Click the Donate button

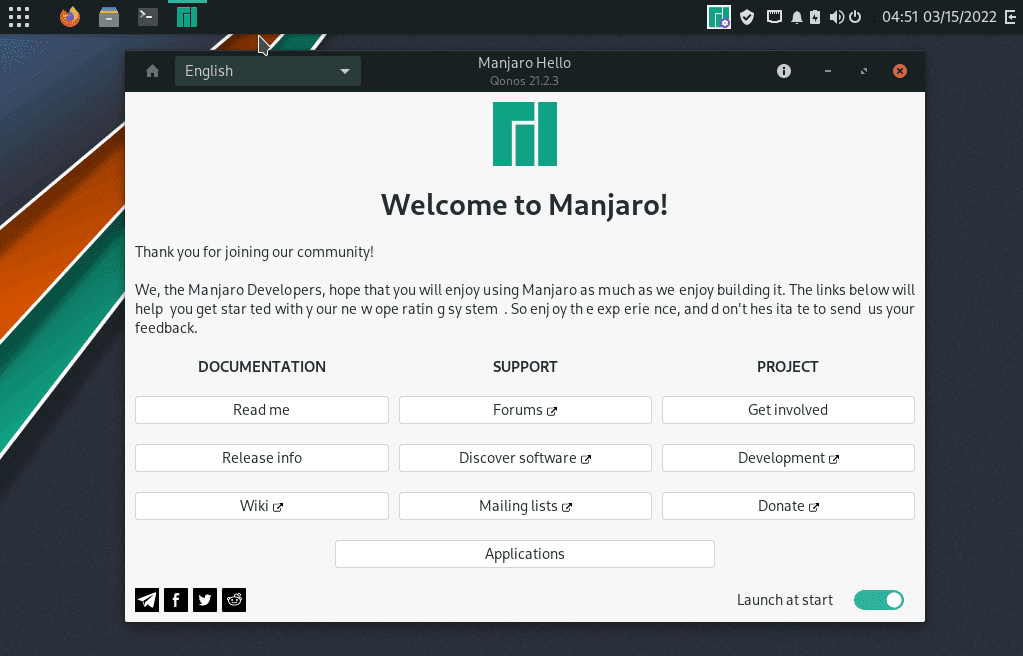click(x=788, y=506)
